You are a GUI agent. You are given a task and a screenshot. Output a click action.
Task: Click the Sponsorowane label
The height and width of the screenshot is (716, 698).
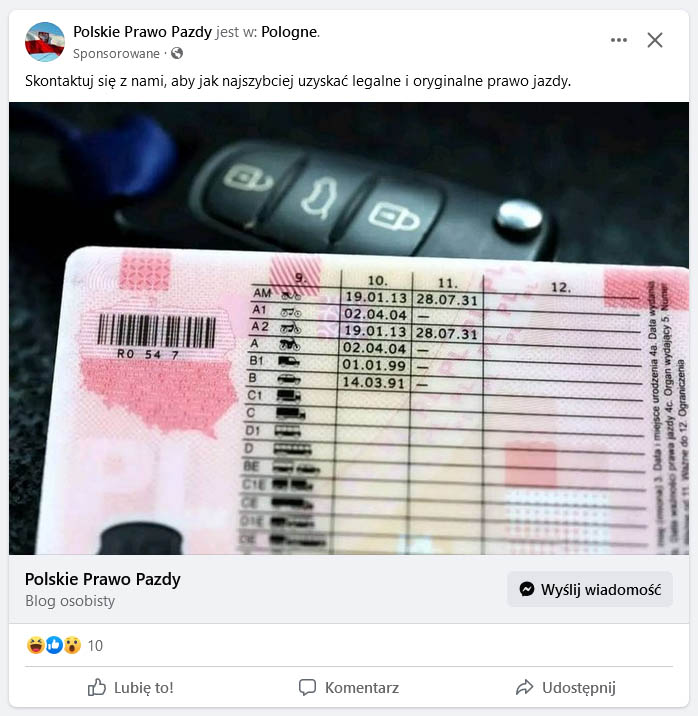[x=116, y=53]
